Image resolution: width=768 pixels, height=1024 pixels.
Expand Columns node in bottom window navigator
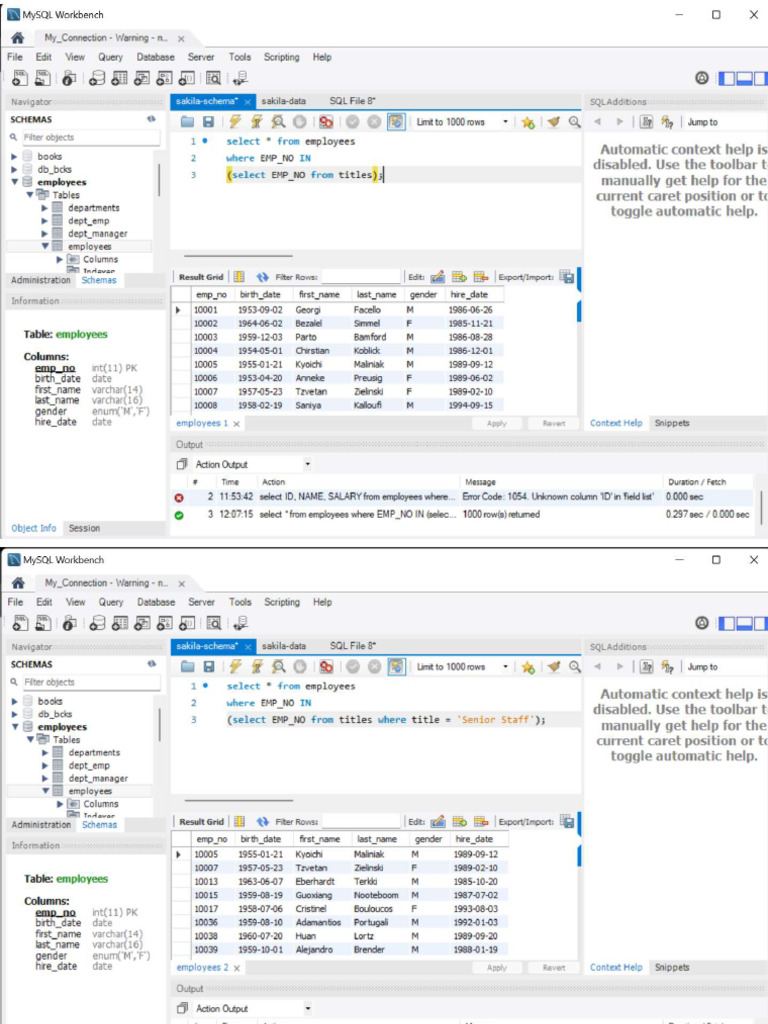coord(60,804)
